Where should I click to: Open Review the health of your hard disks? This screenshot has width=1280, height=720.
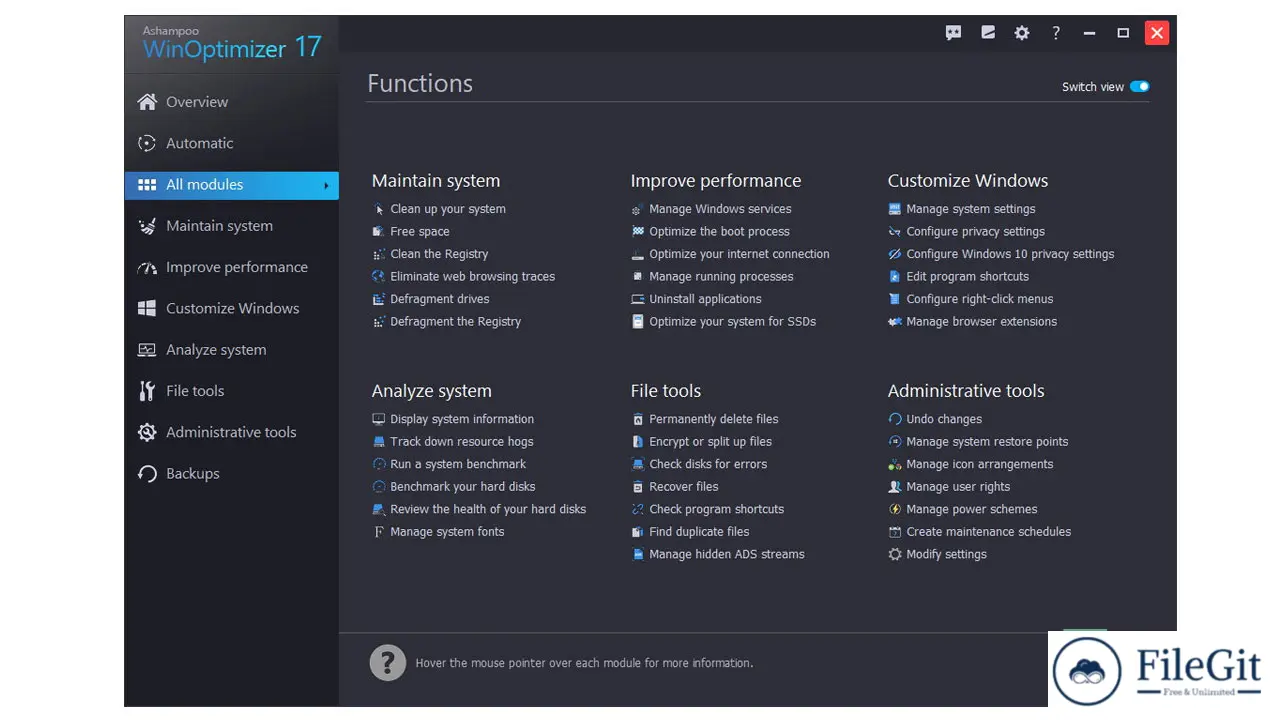tap(488, 509)
